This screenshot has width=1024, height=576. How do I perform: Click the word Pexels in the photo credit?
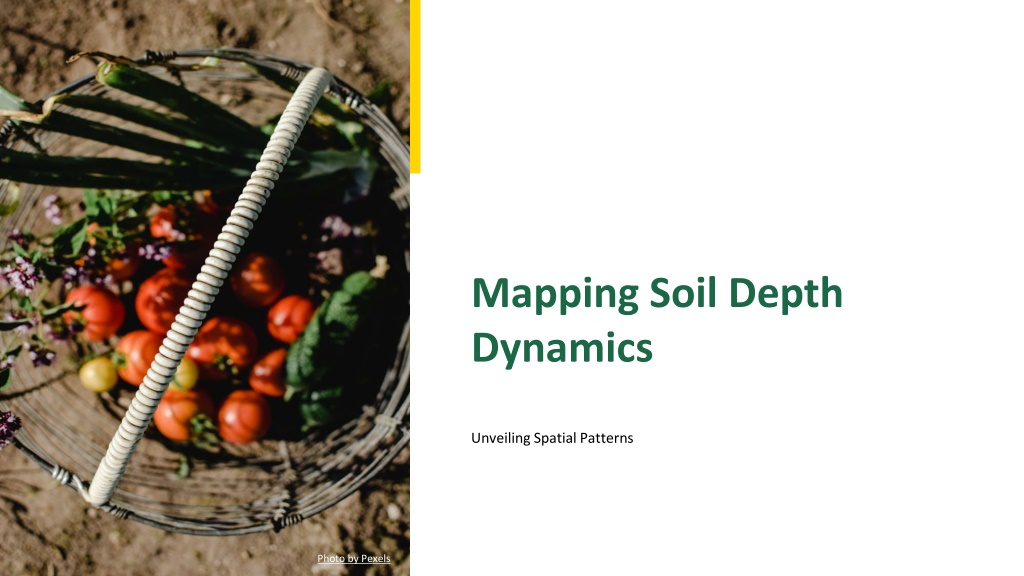(373, 558)
